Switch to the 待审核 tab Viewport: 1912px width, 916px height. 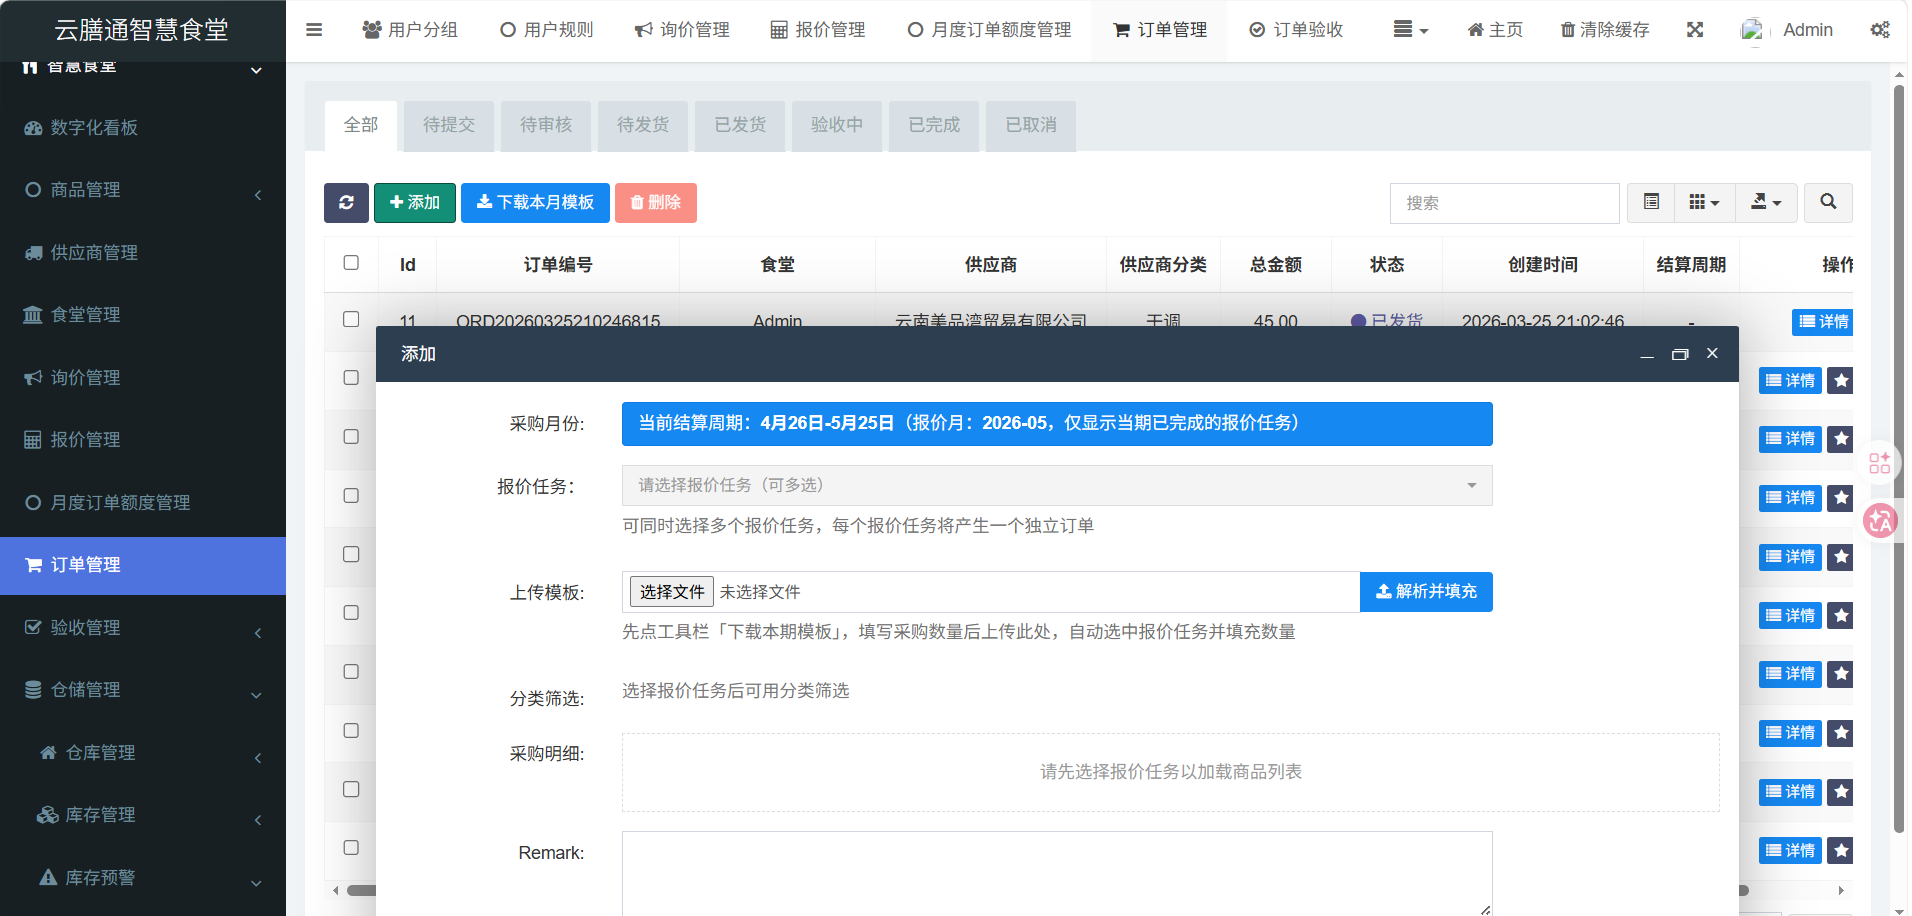click(546, 125)
